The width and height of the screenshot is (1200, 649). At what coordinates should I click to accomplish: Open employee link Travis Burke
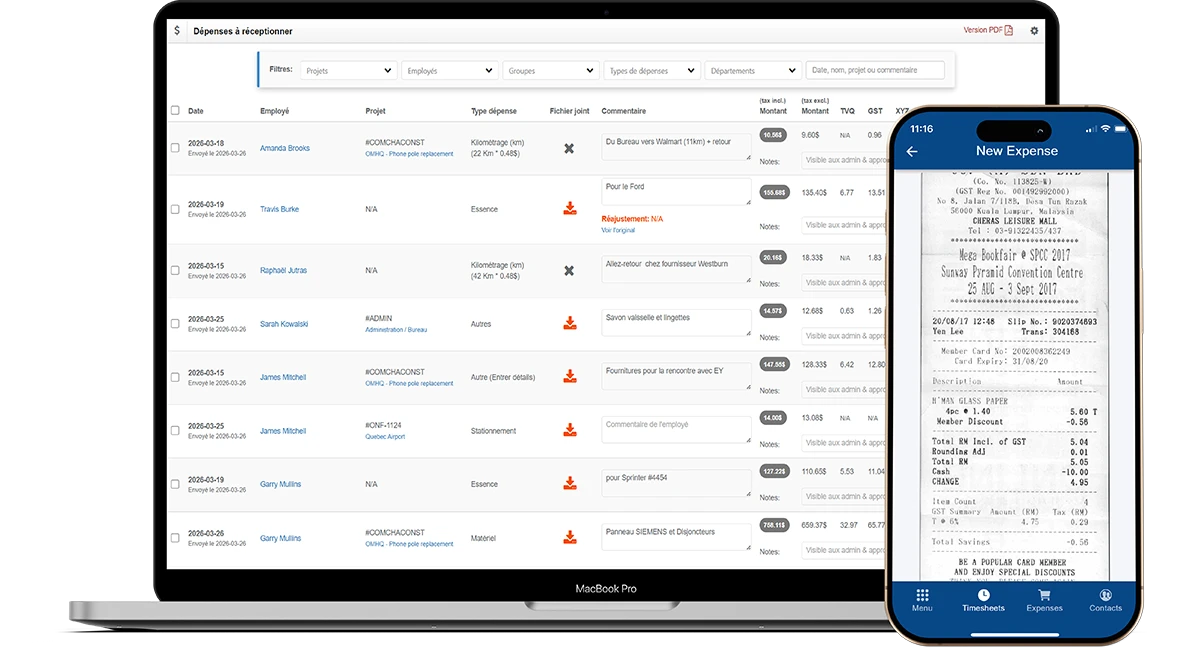point(279,209)
